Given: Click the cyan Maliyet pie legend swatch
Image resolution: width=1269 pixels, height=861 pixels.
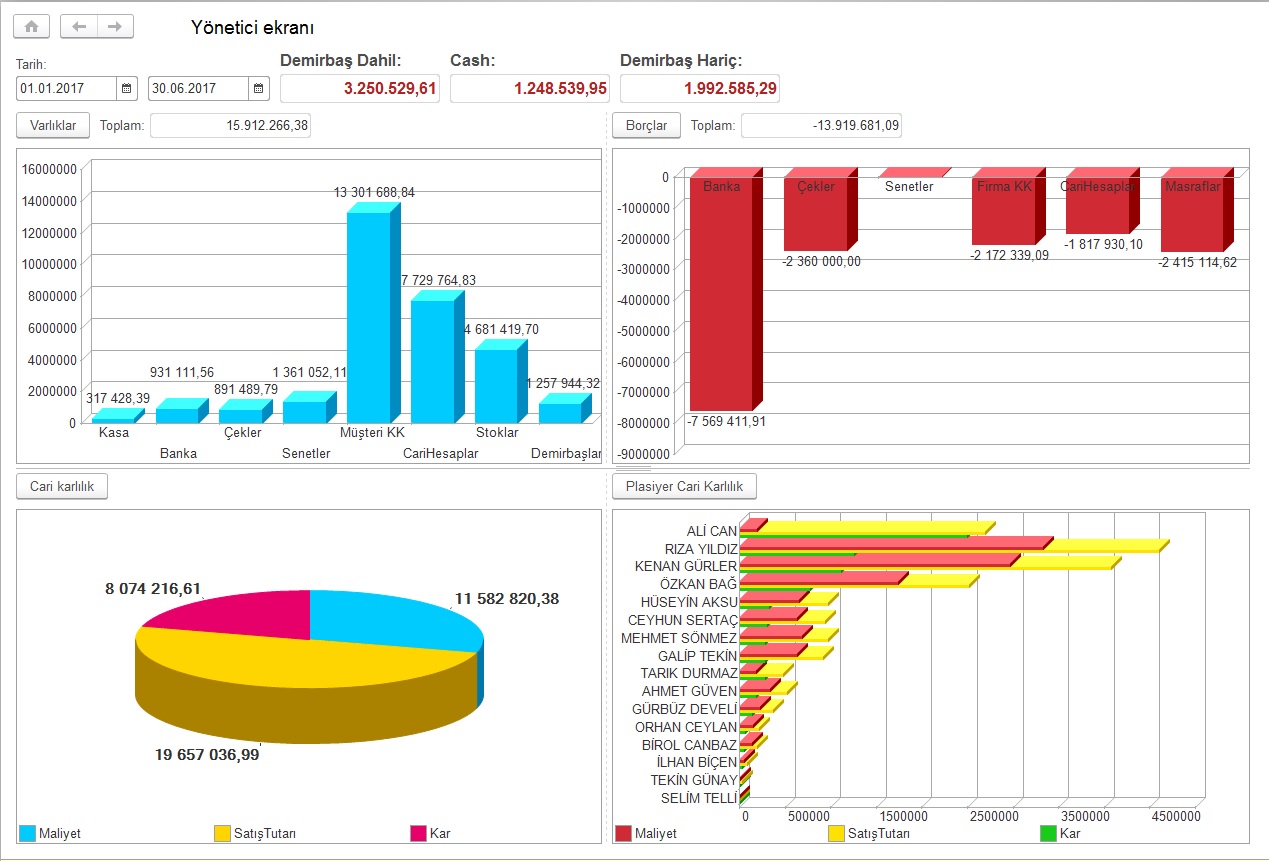Looking at the screenshot, I should pyautogui.click(x=27, y=833).
